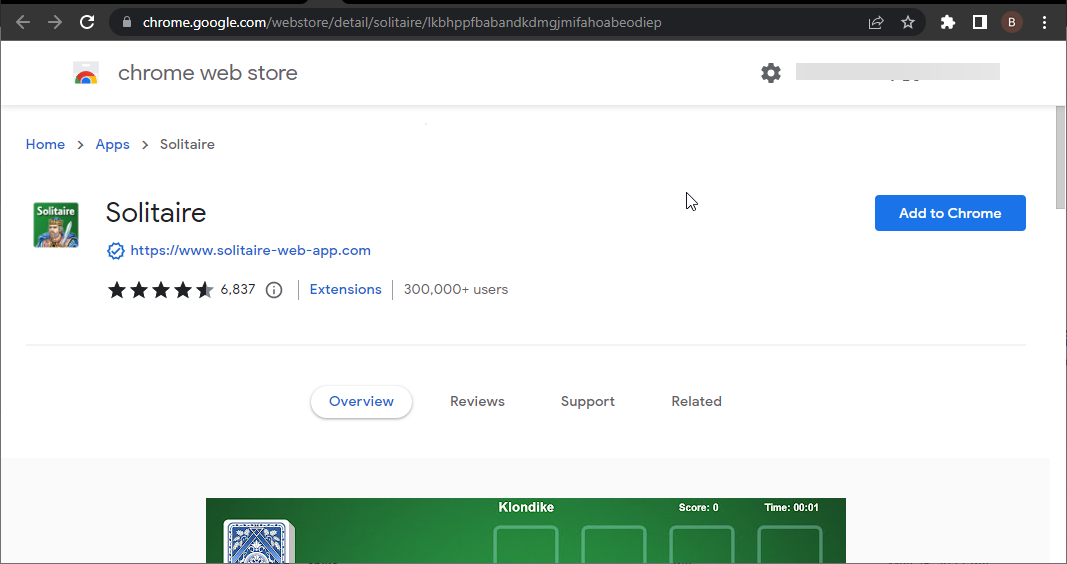Click the share page icon in address bar

click(876, 22)
